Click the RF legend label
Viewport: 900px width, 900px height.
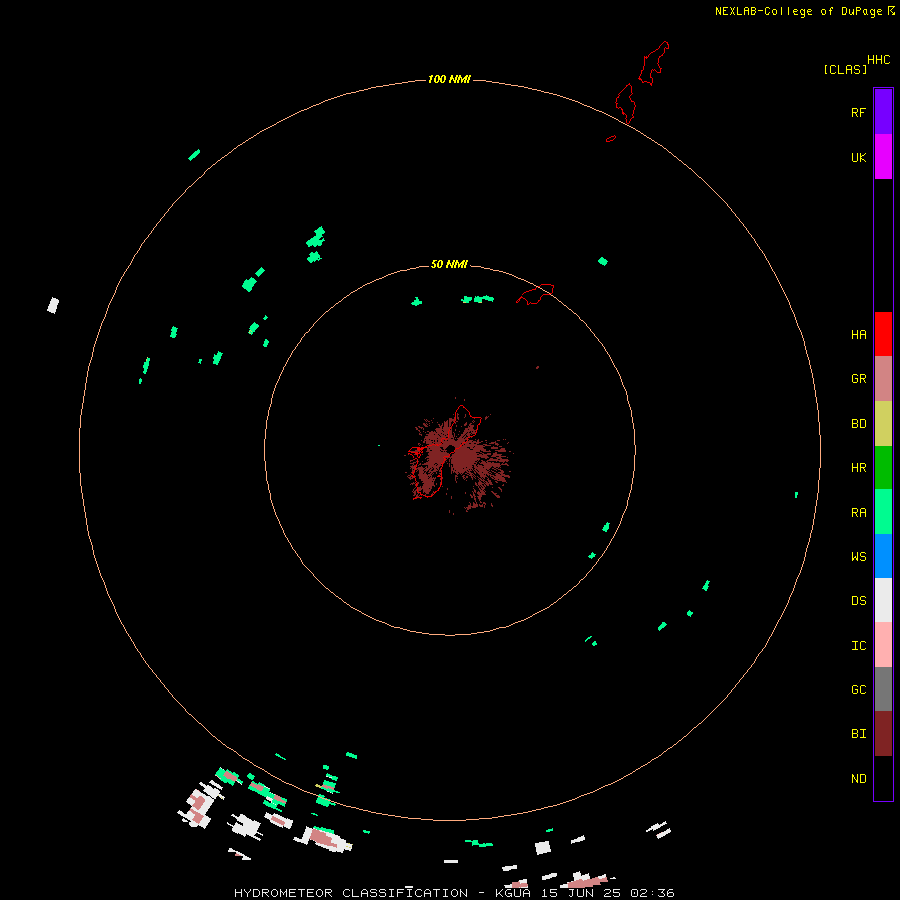click(x=858, y=112)
